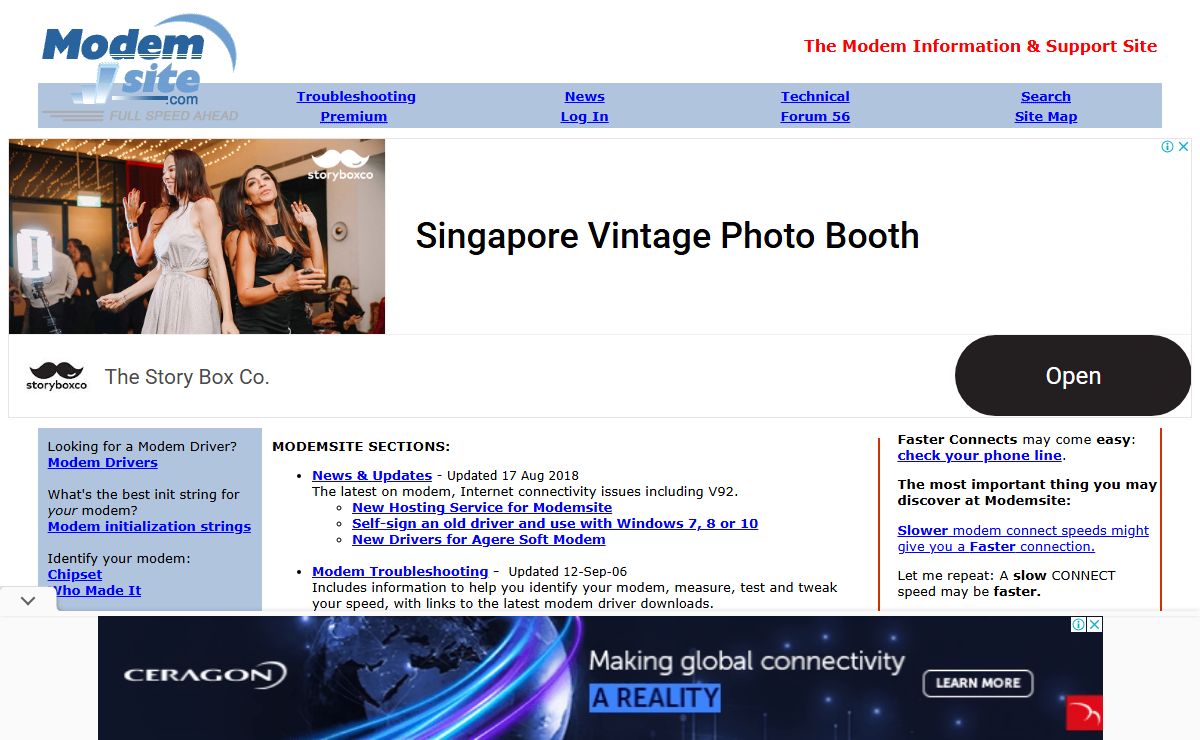This screenshot has height=740, width=1200.
Task: Click the party photo in the Story Box ad
Action: pos(197,236)
